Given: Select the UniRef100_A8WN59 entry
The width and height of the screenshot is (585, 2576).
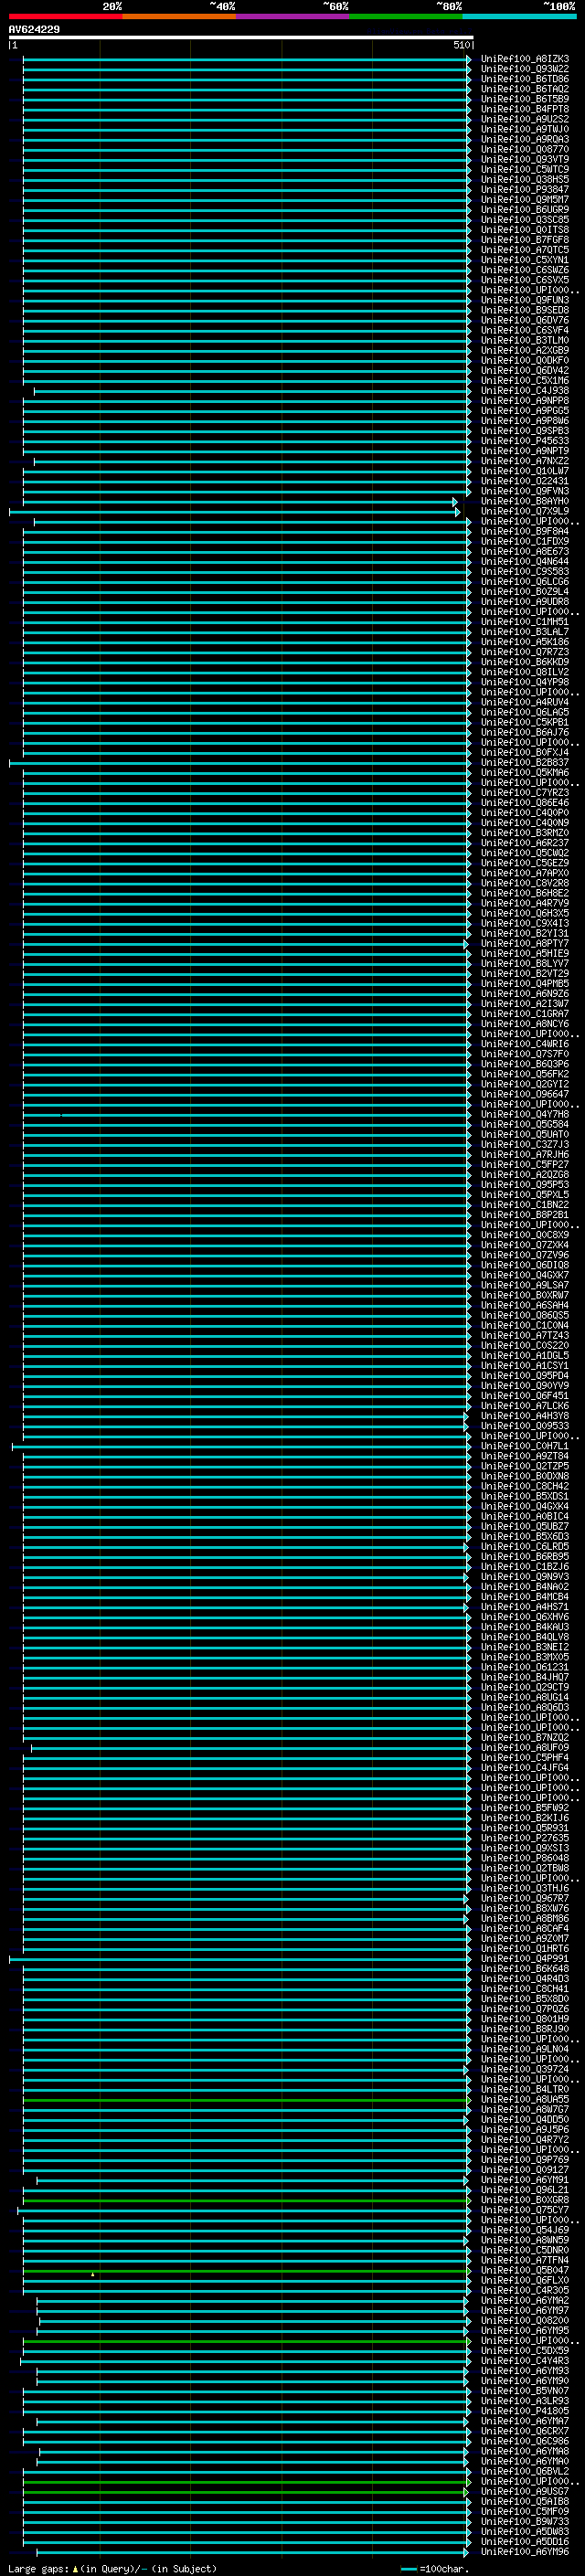Looking at the screenshot, I should click(x=525, y=2241).
